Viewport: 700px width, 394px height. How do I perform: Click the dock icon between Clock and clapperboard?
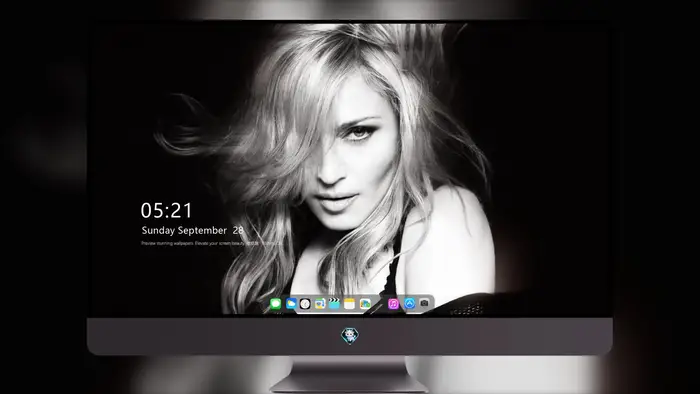coord(320,304)
